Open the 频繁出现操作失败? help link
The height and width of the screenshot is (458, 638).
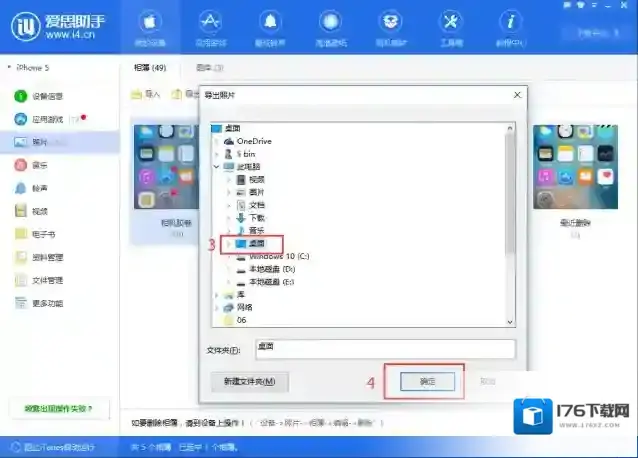pyautogui.click(x=58, y=408)
